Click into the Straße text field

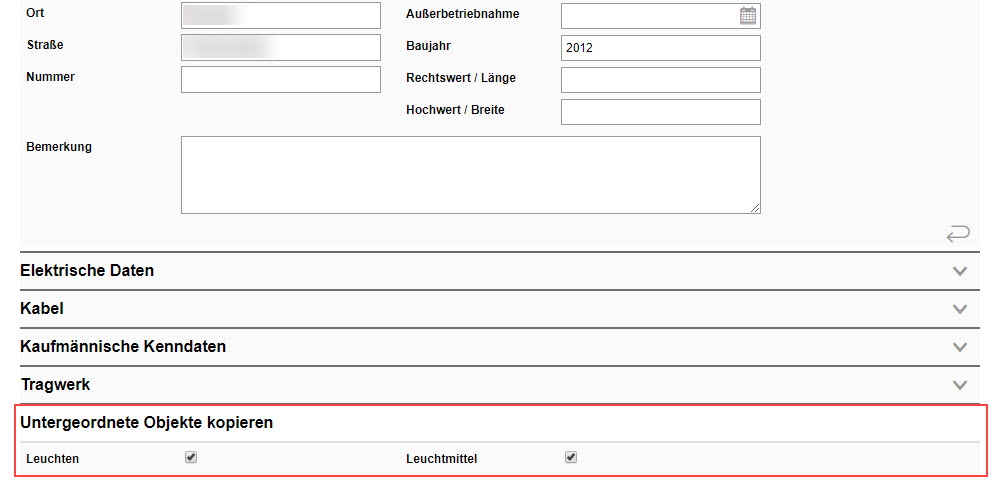281,48
